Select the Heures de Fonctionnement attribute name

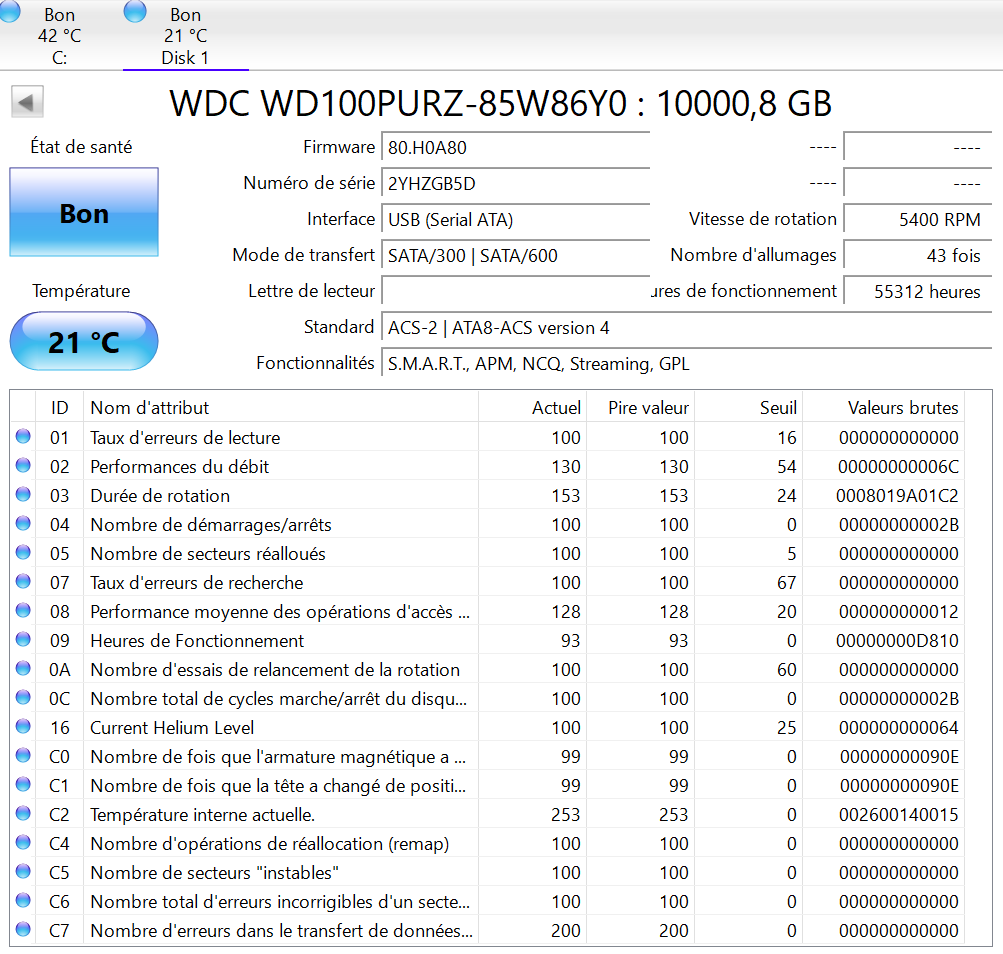pos(197,640)
